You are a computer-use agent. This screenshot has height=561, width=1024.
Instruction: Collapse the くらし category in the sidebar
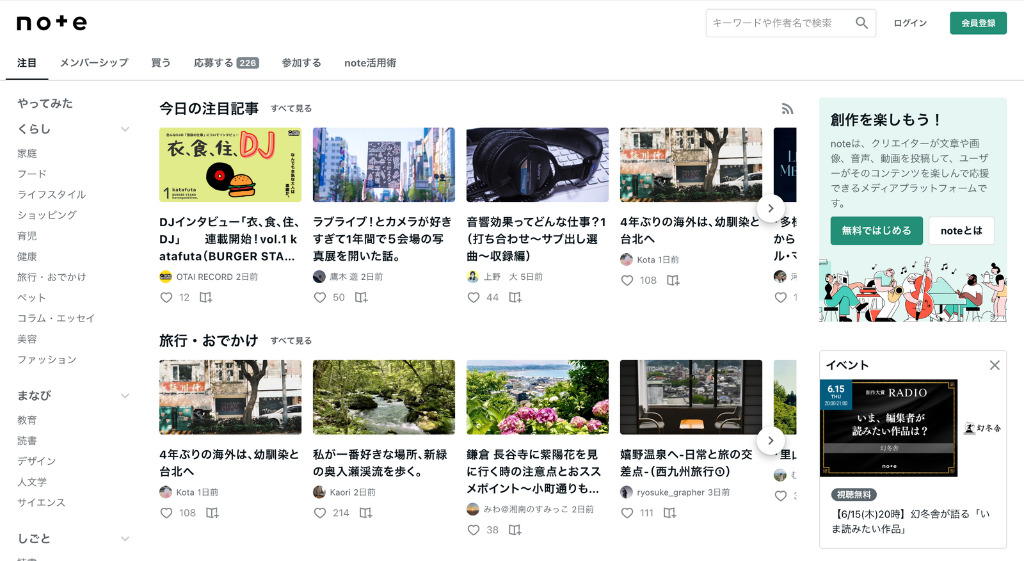(x=125, y=129)
